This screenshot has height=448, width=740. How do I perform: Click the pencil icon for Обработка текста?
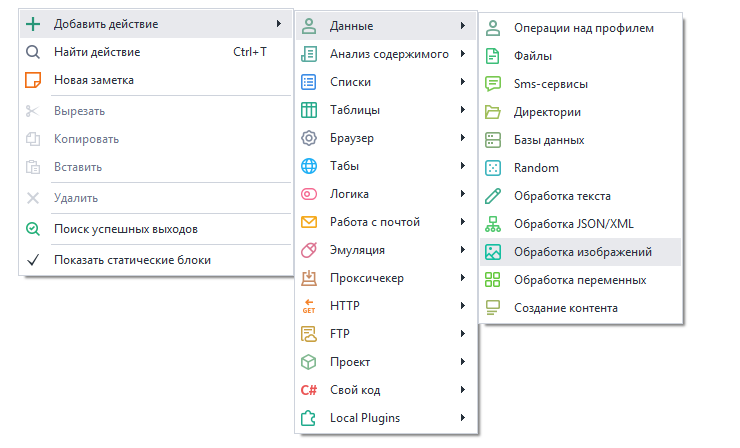coord(492,196)
